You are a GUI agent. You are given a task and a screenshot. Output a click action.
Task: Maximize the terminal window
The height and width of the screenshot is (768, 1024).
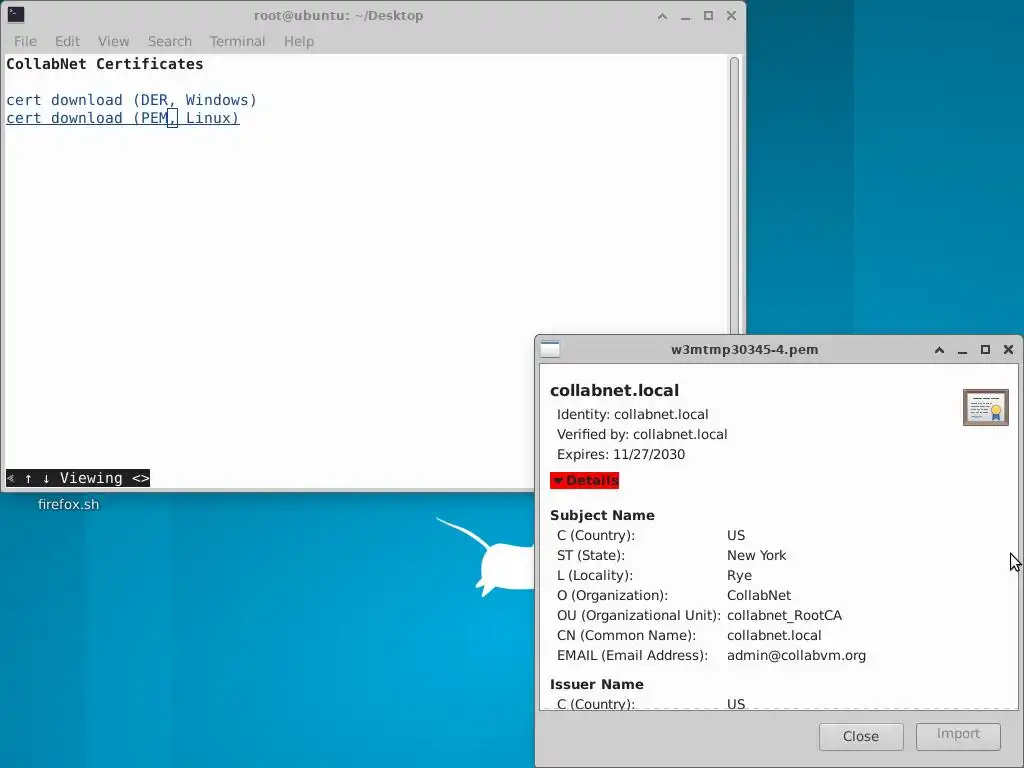click(x=708, y=16)
